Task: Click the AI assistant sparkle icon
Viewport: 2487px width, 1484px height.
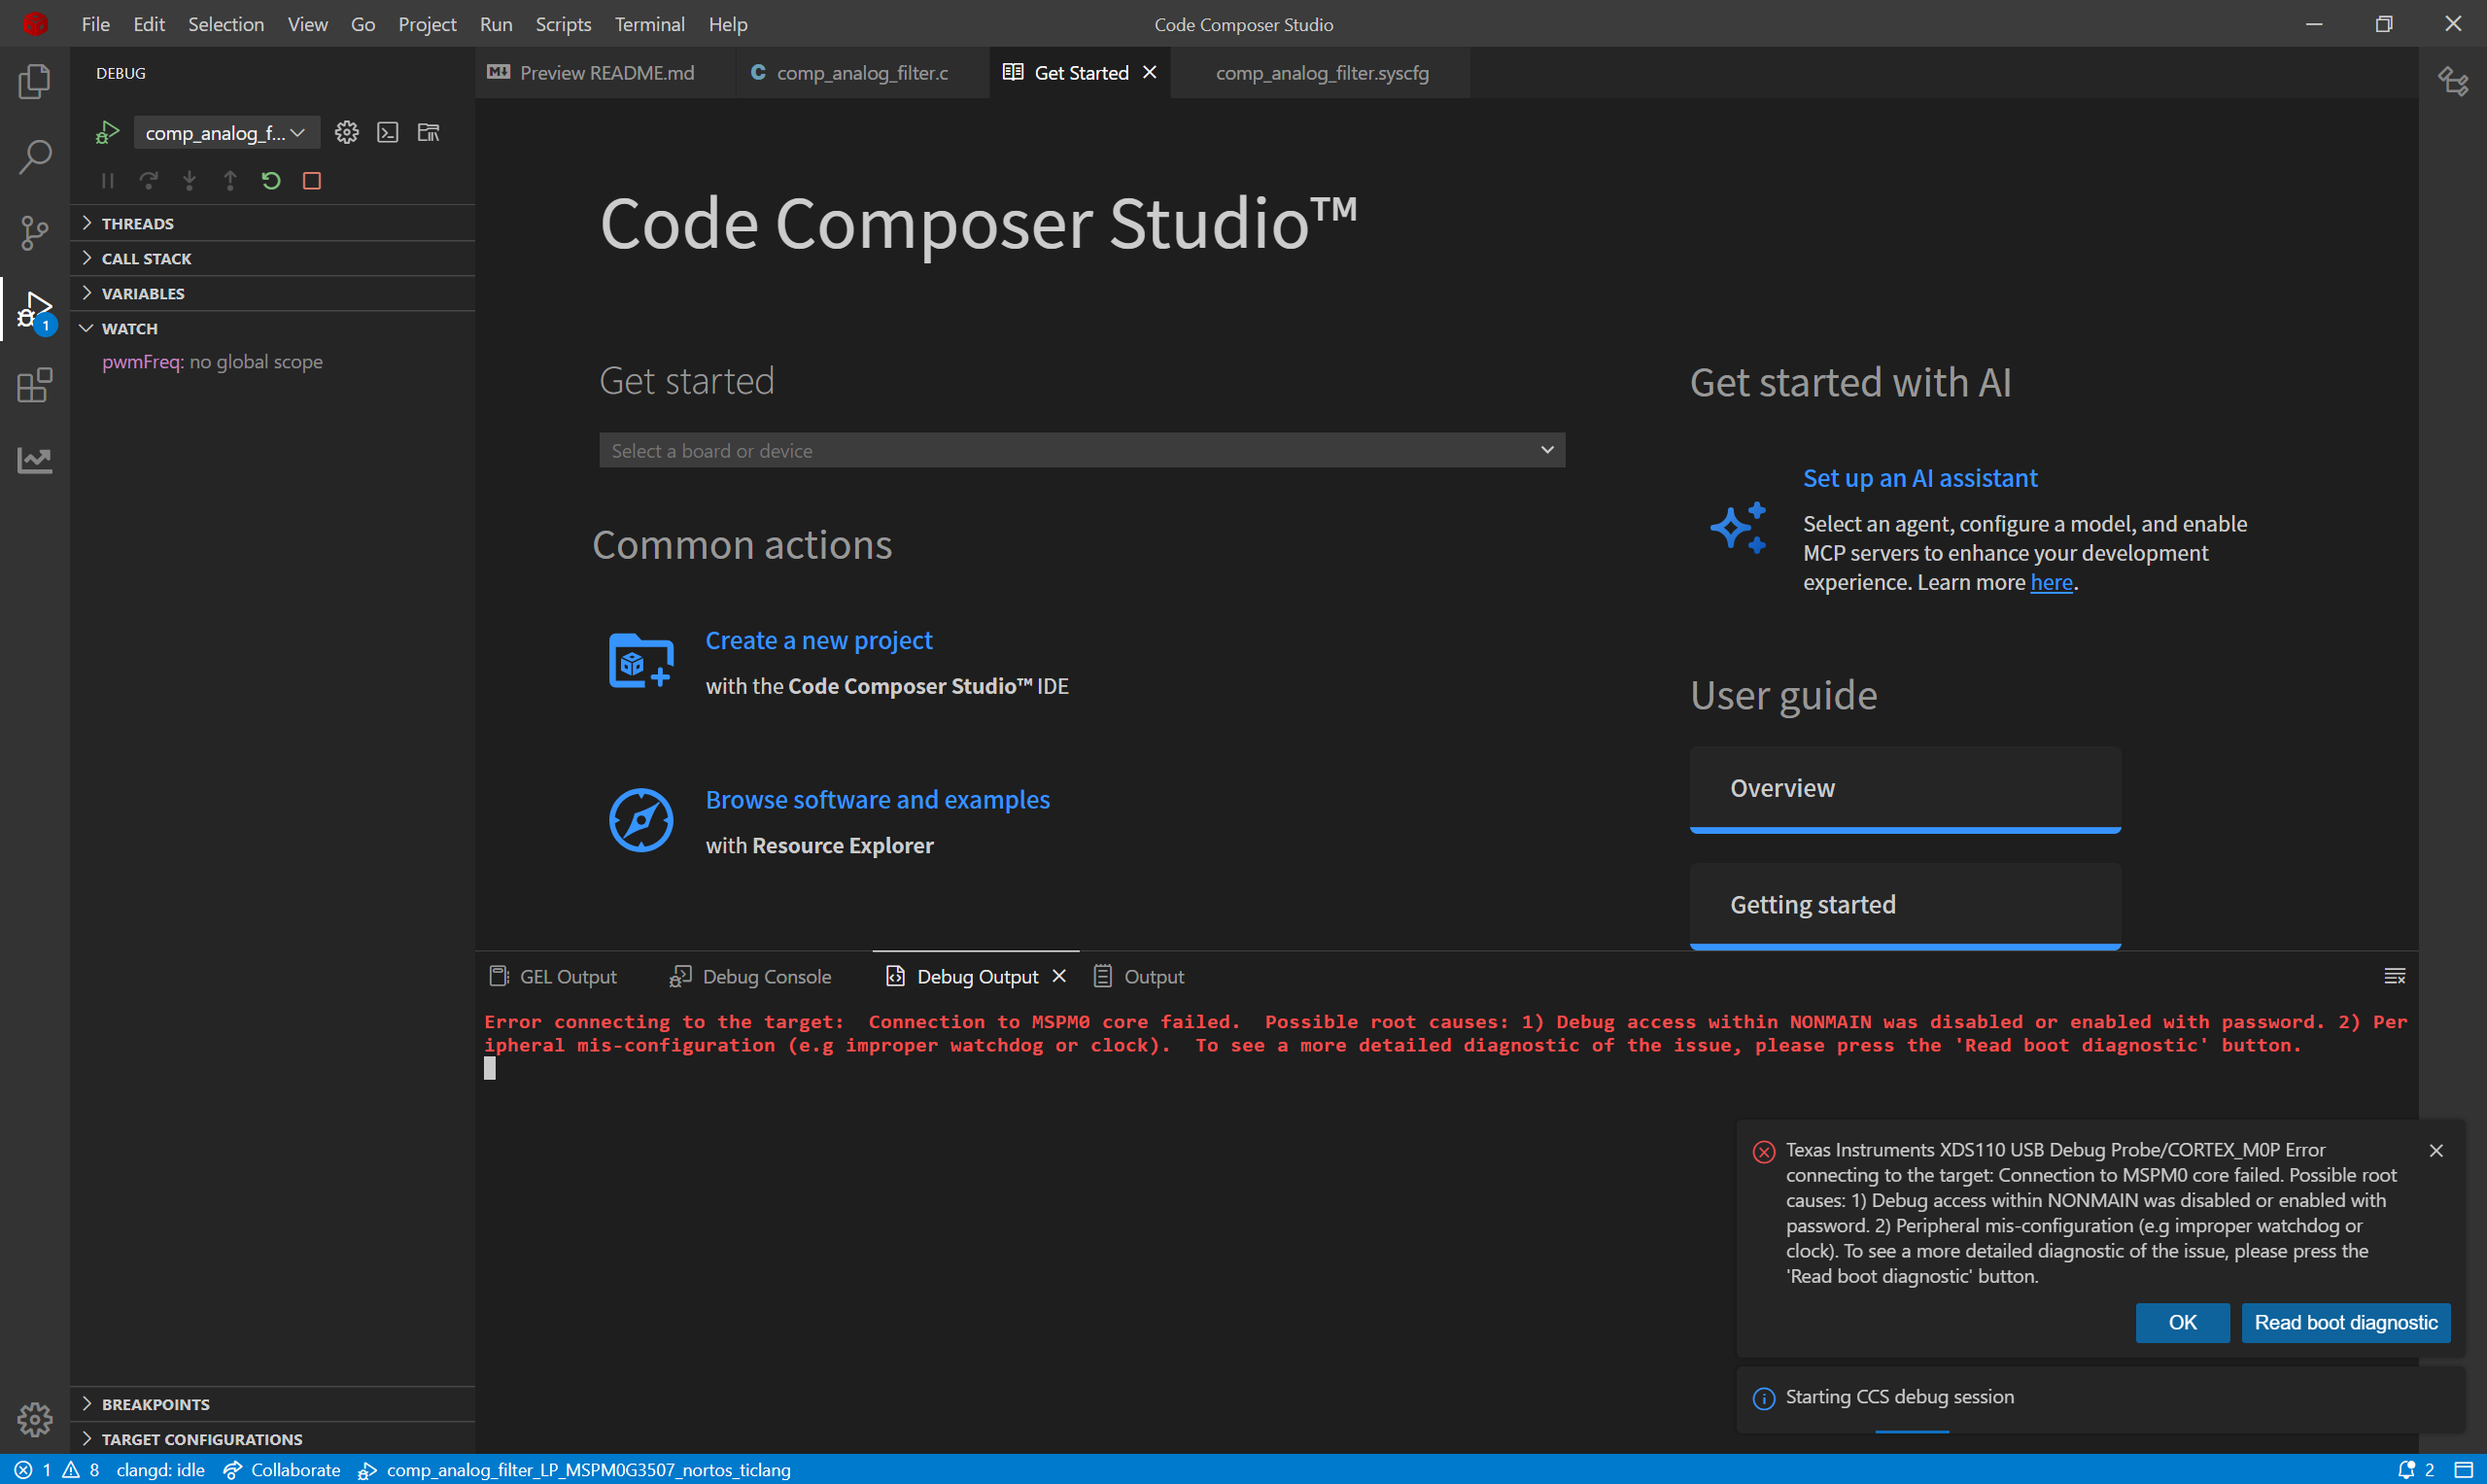Action: coord(1739,527)
